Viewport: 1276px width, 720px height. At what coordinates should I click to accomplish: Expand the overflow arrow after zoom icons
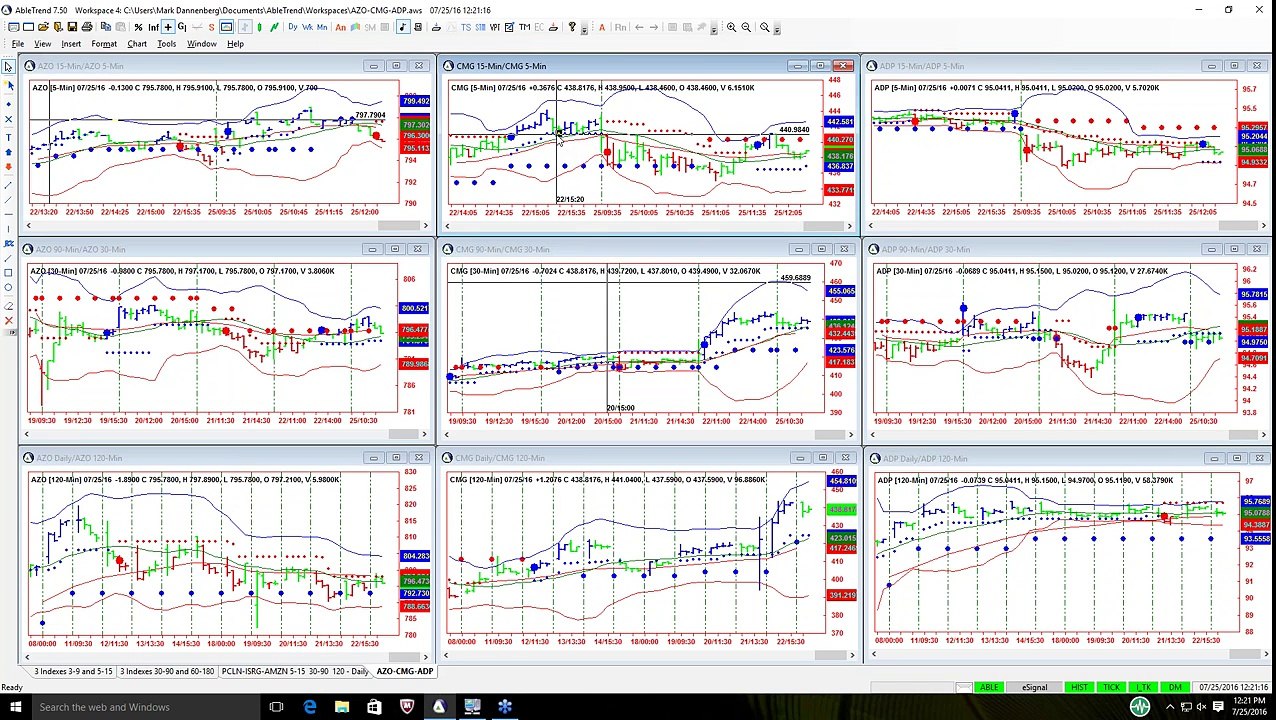[777, 28]
